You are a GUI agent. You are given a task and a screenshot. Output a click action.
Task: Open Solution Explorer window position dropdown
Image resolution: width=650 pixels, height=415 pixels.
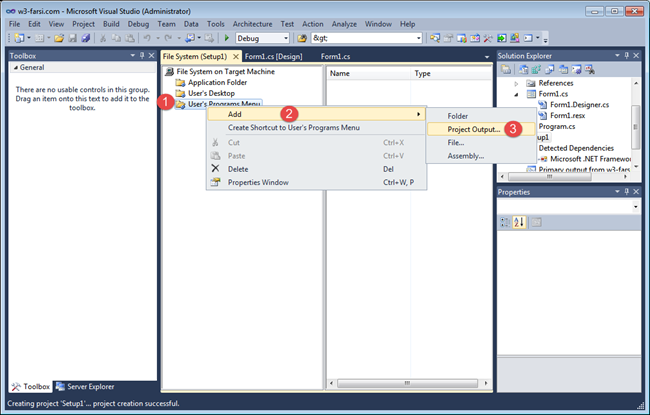[x=617, y=55]
